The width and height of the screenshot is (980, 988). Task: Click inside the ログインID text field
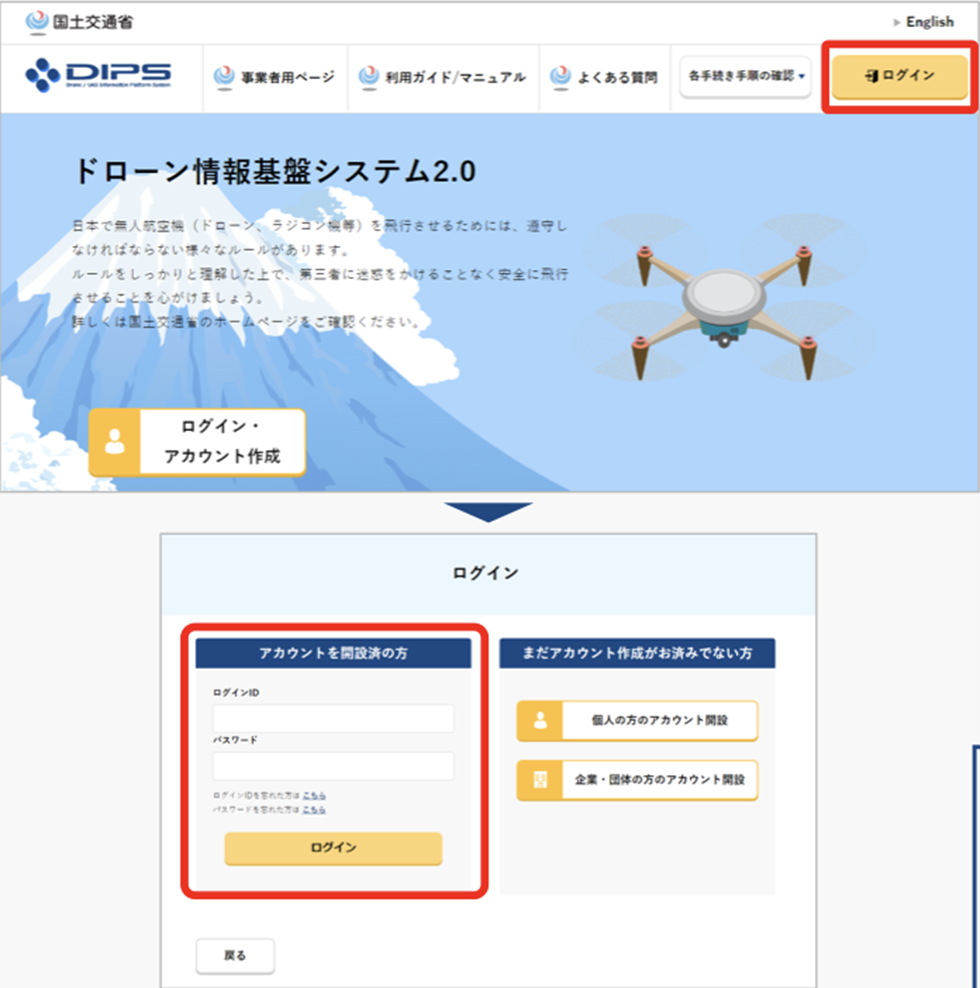[x=333, y=719]
